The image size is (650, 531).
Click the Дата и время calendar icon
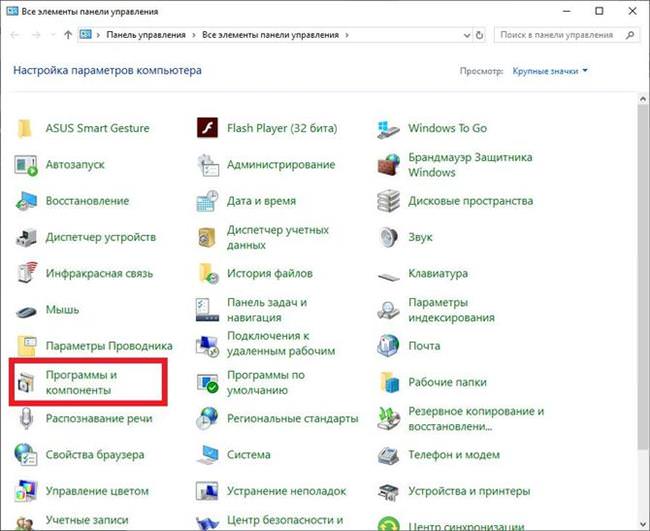pyautogui.click(x=207, y=201)
